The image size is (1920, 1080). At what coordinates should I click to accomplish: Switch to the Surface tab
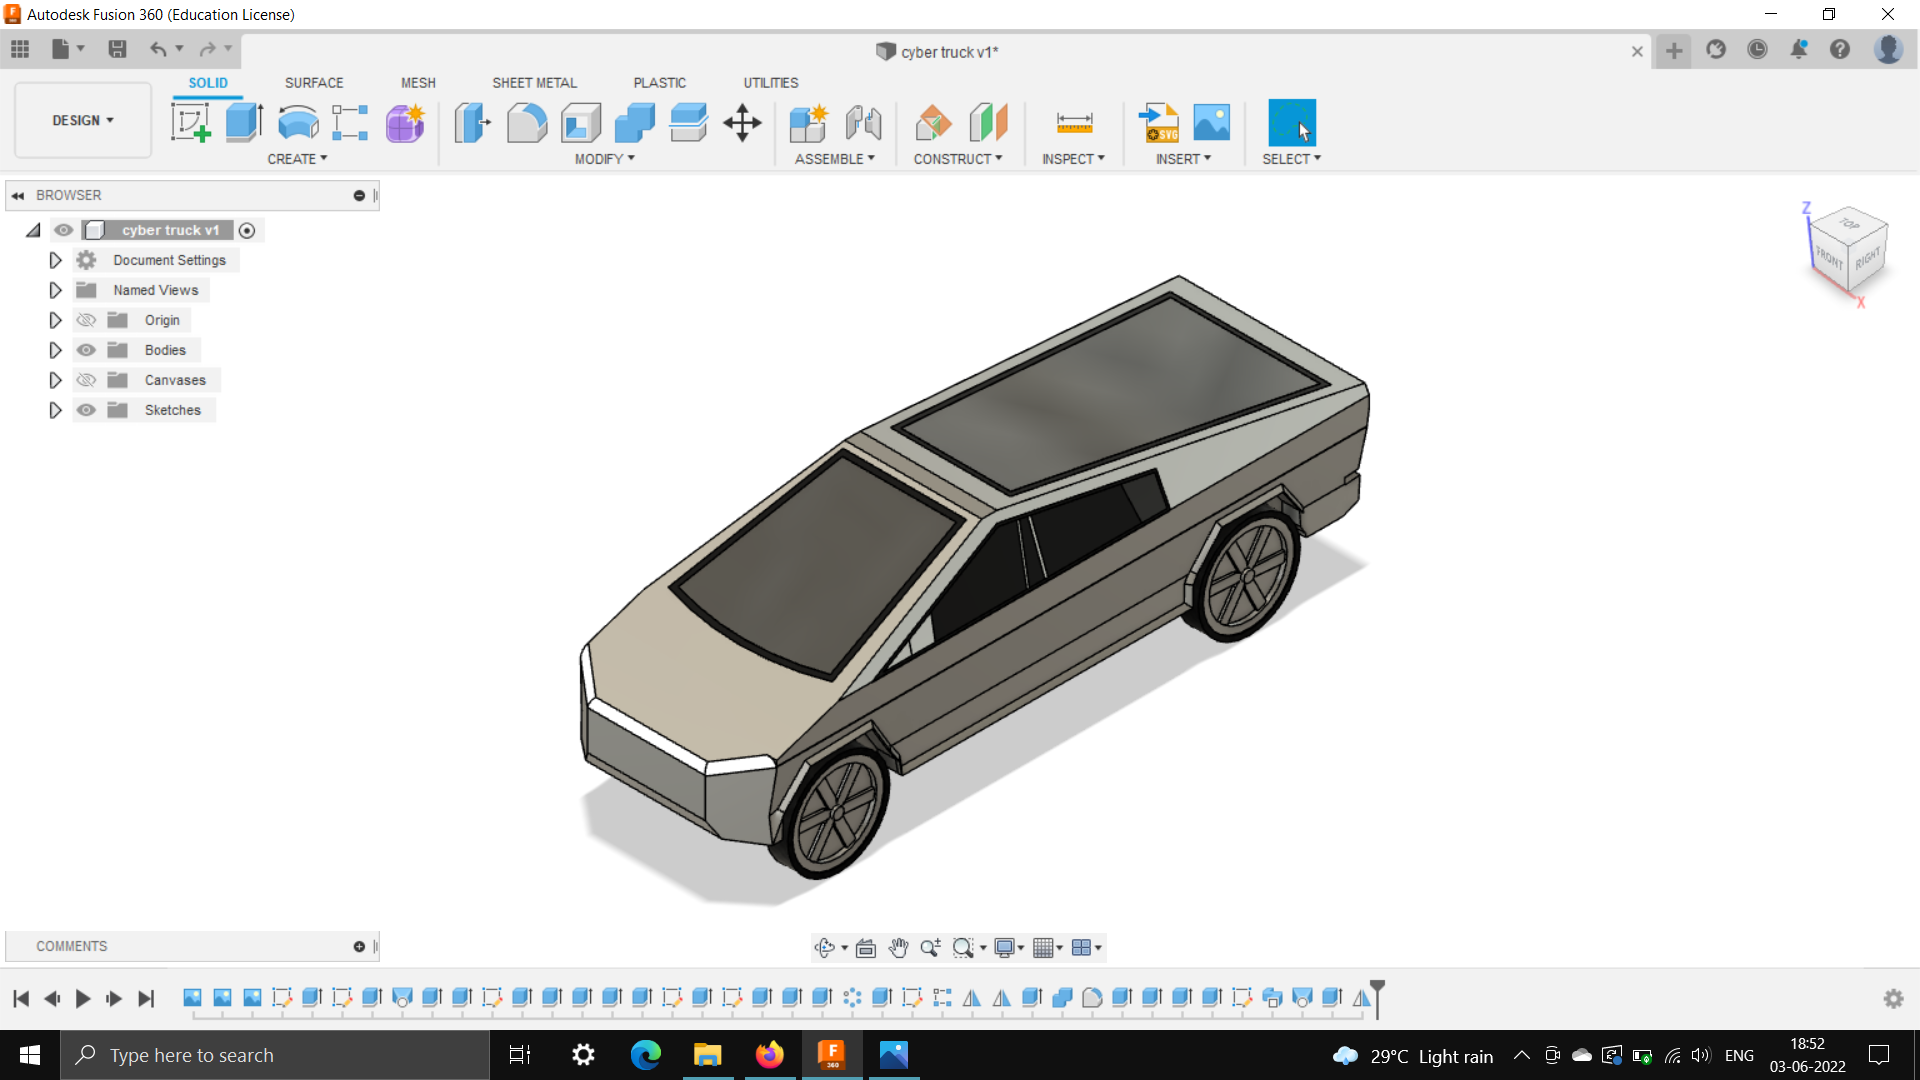[313, 82]
